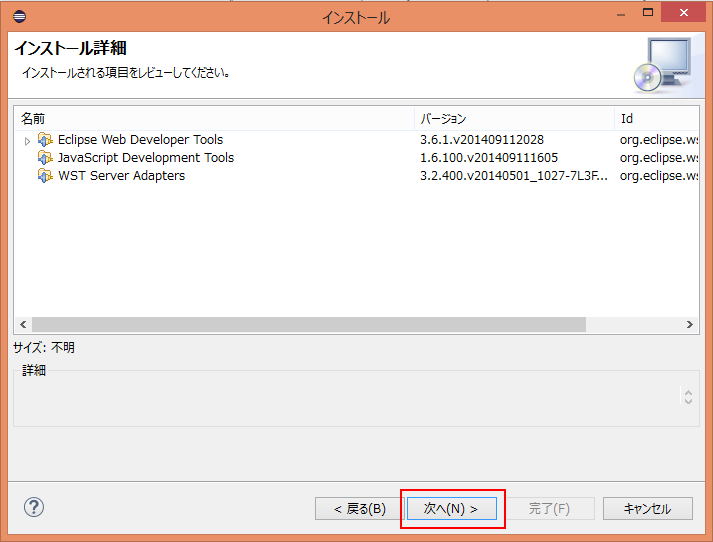Click the Id cell of the WST Server Adapters row
The height and width of the screenshot is (542, 713).
[659, 176]
